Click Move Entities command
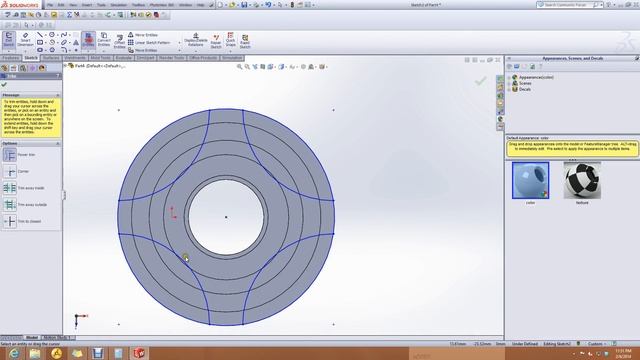This screenshot has height=360, width=640. point(143,50)
